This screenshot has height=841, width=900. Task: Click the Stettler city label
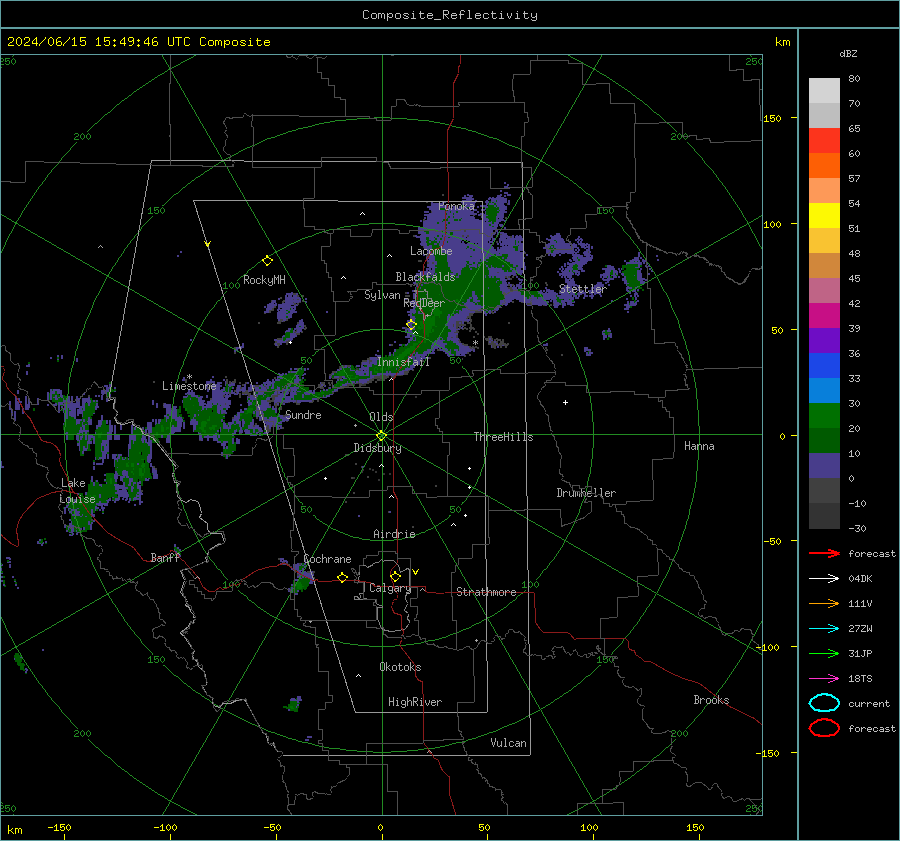tap(583, 289)
